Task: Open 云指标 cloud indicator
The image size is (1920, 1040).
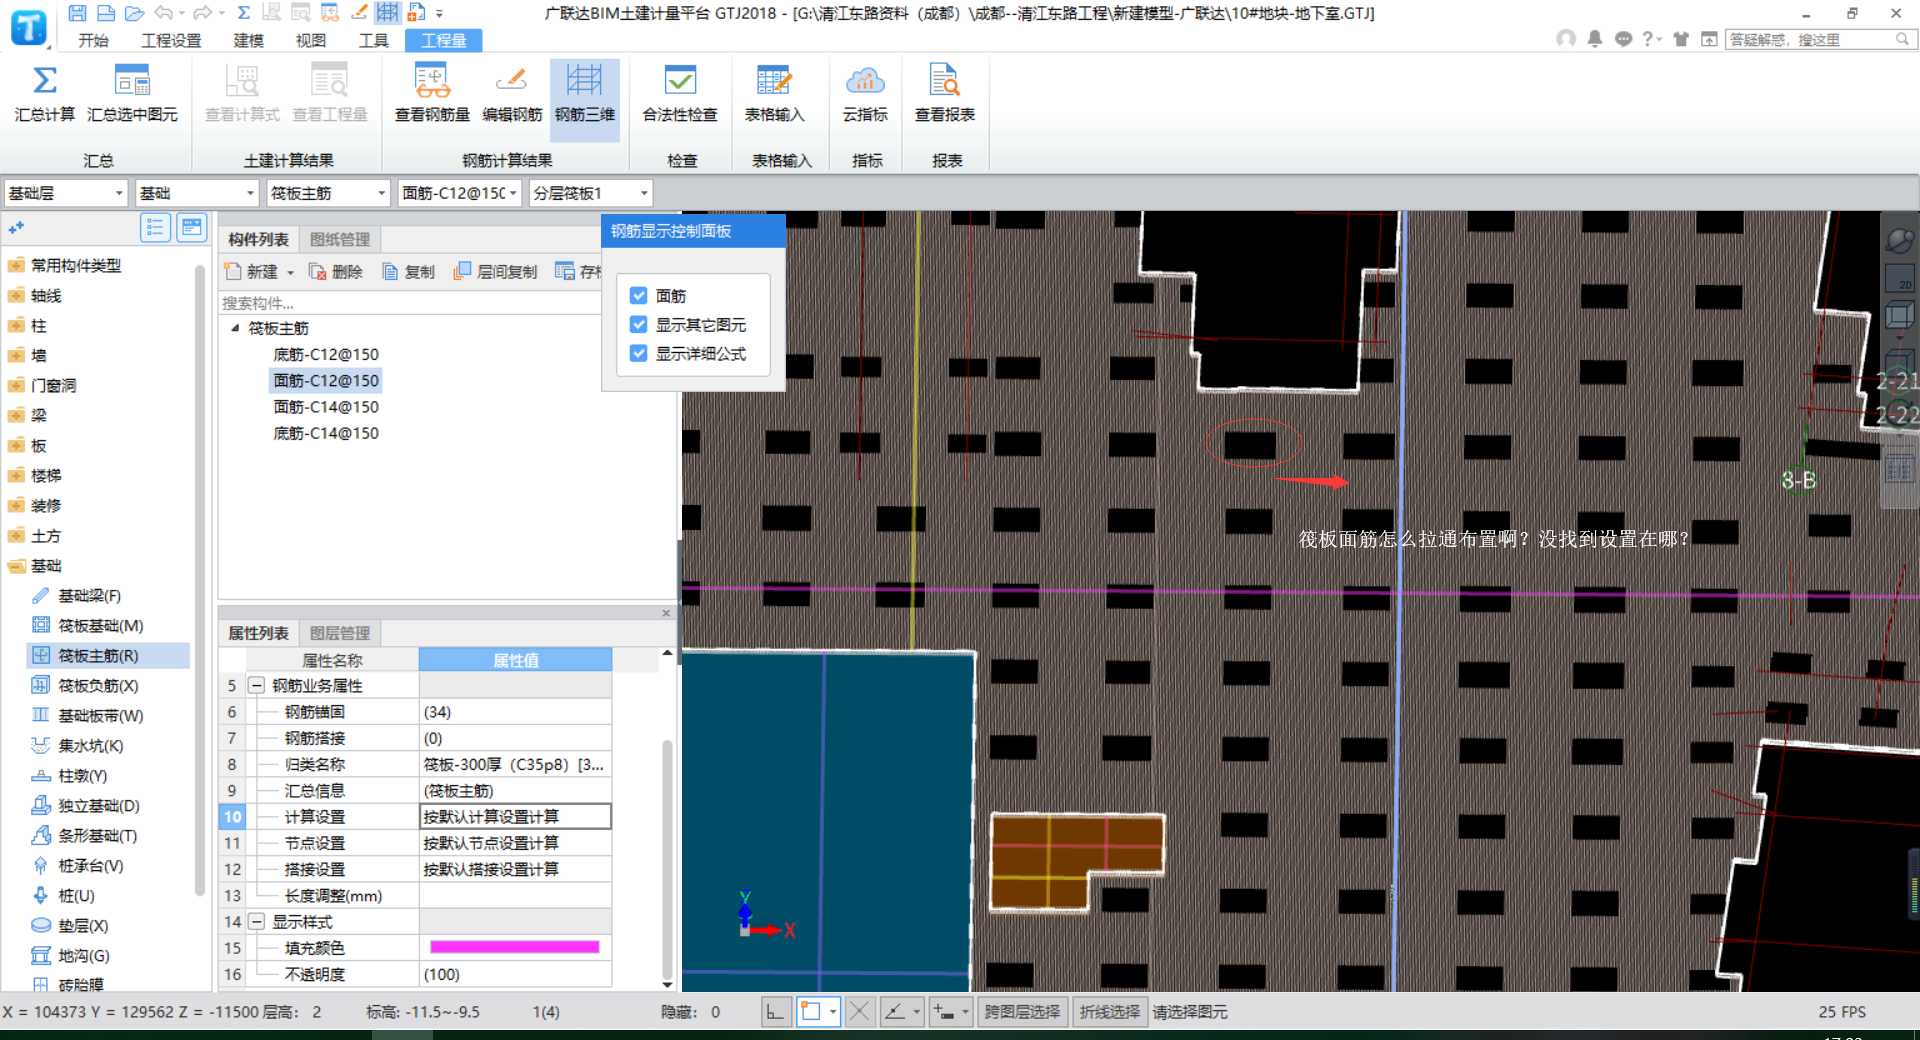Action: pyautogui.click(x=865, y=94)
